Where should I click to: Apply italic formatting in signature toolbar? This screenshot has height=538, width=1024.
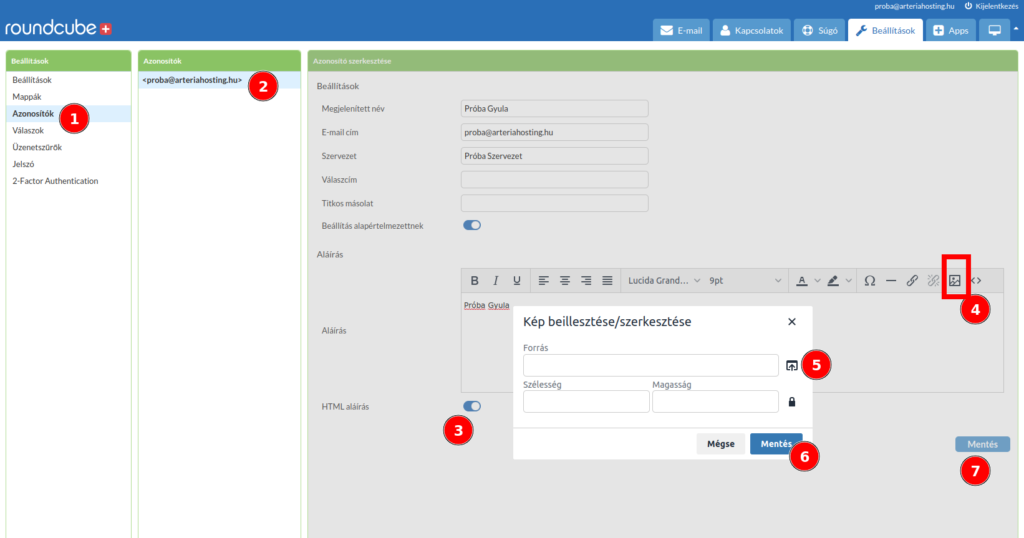click(x=496, y=281)
